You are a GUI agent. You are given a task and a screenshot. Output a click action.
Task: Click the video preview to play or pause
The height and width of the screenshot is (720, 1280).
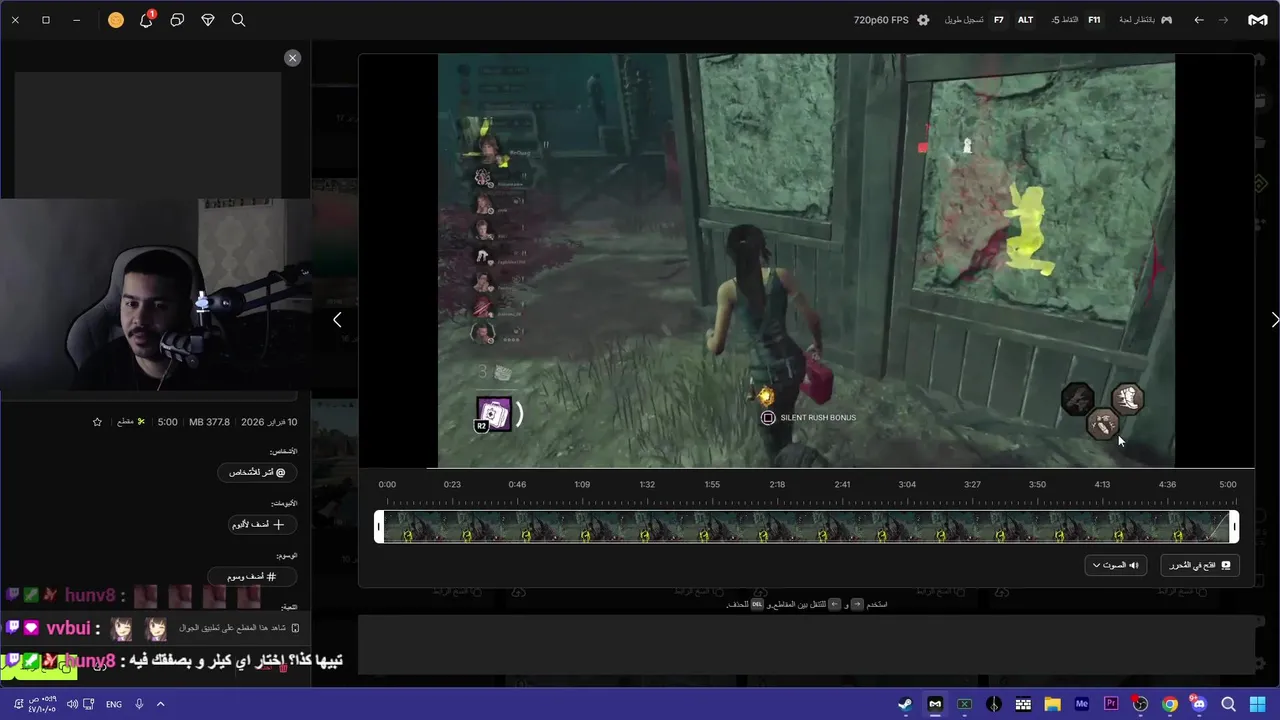806,260
